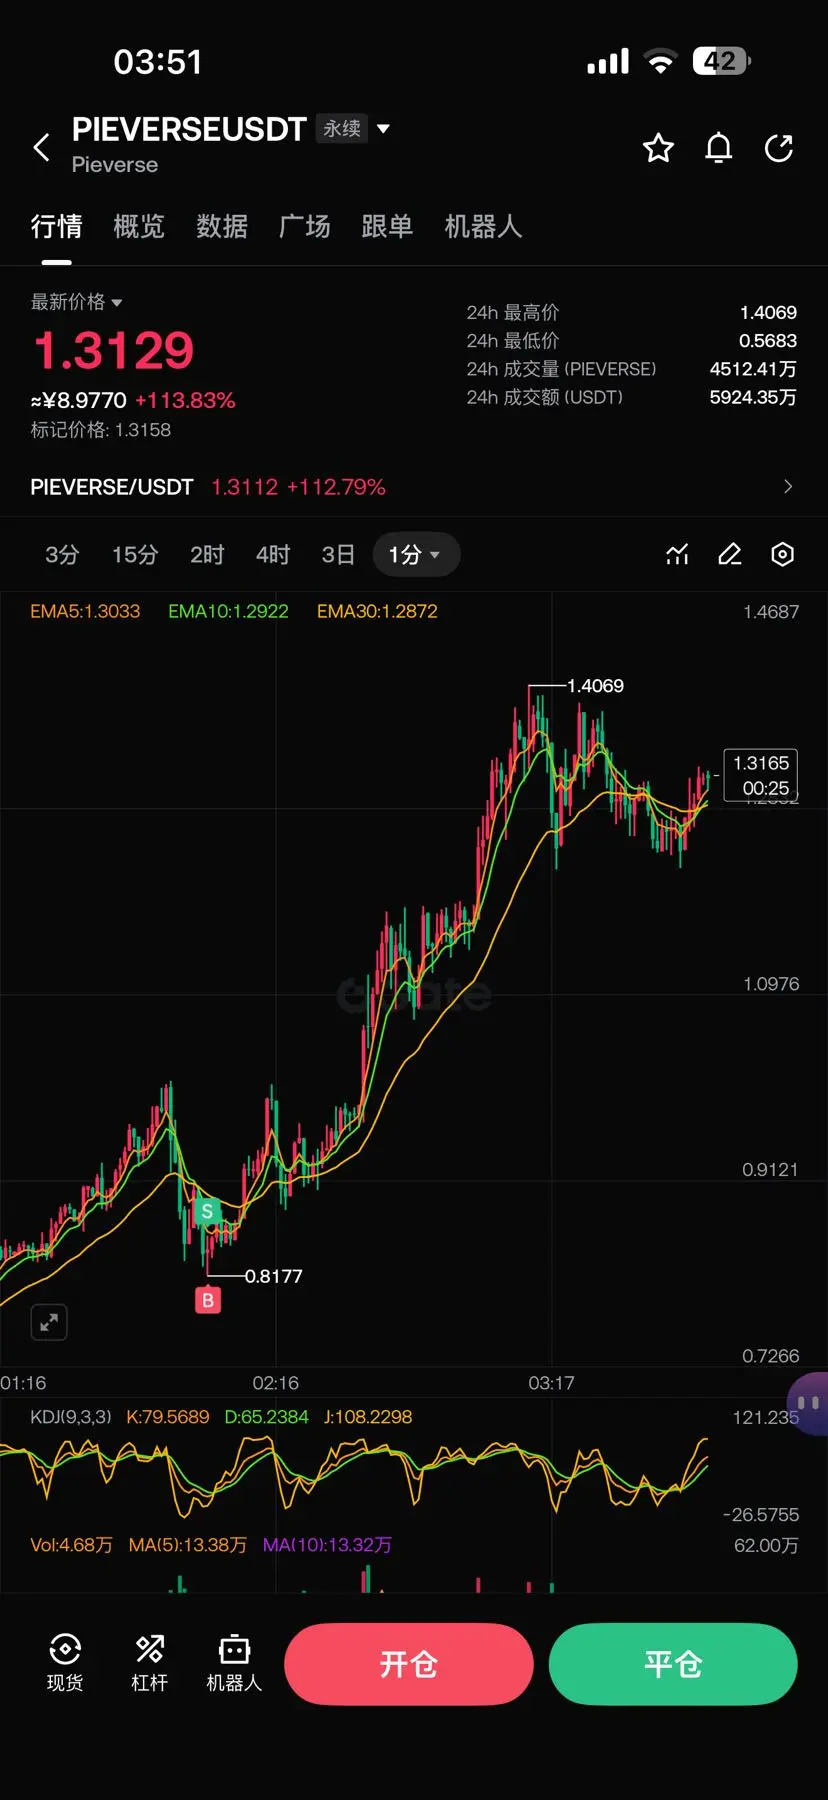828x1800 pixels.
Task: Switch to the 概览 tab
Action: point(139,227)
